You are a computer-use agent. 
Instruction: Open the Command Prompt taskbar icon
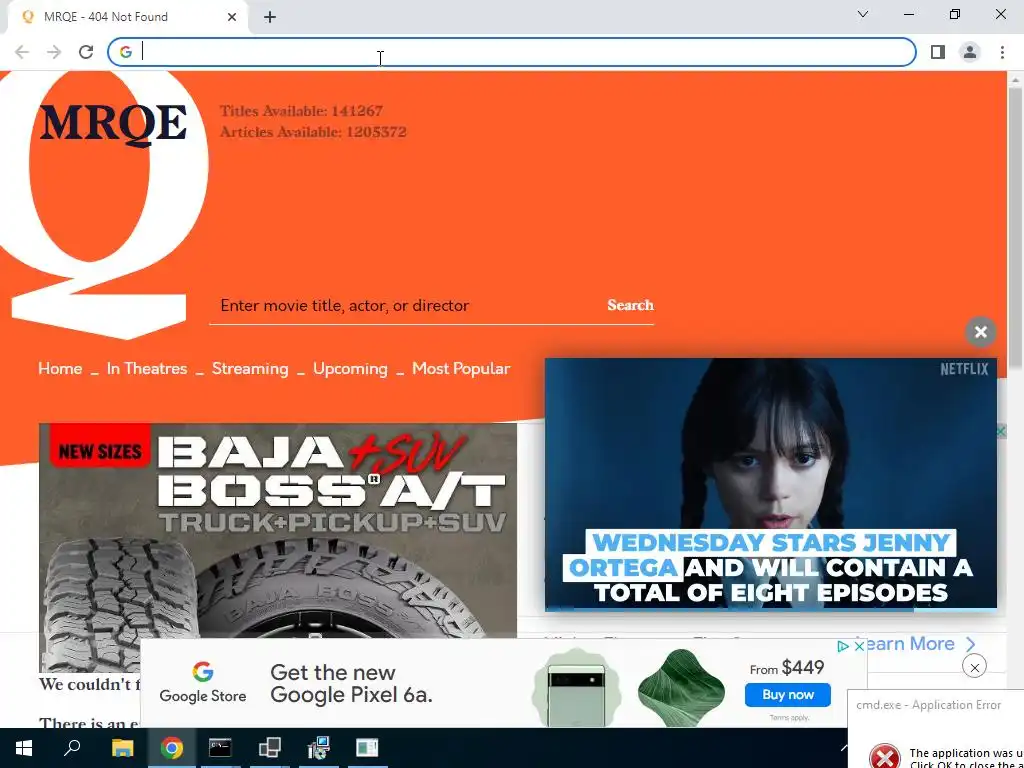220,748
